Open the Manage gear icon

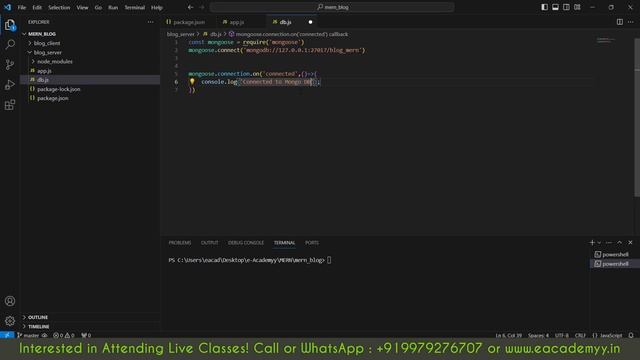[10, 321]
